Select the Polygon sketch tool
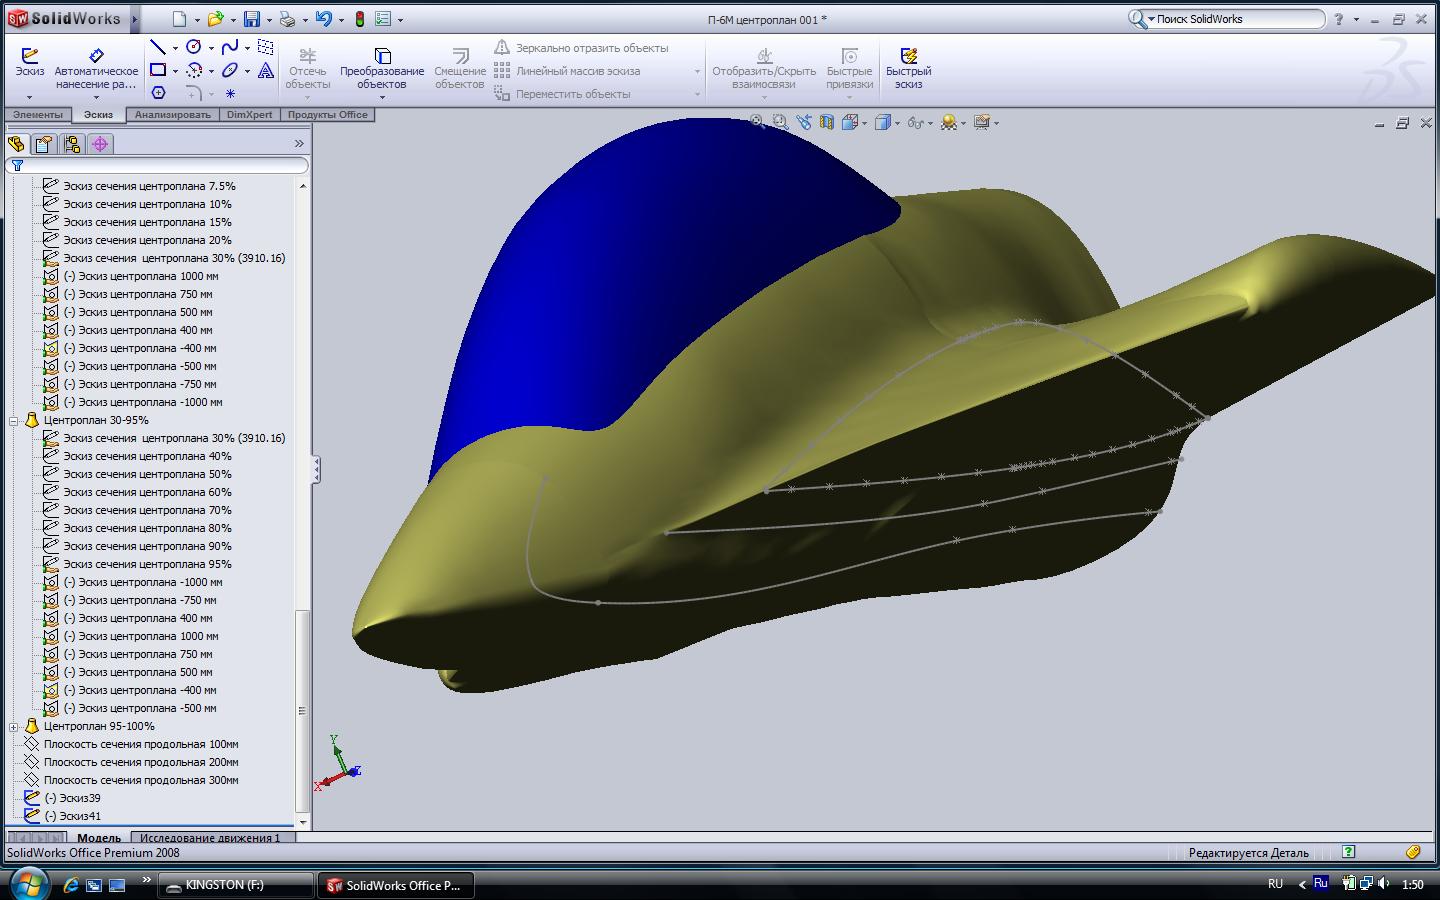The height and width of the screenshot is (900, 1440). [x=158, y=93]
